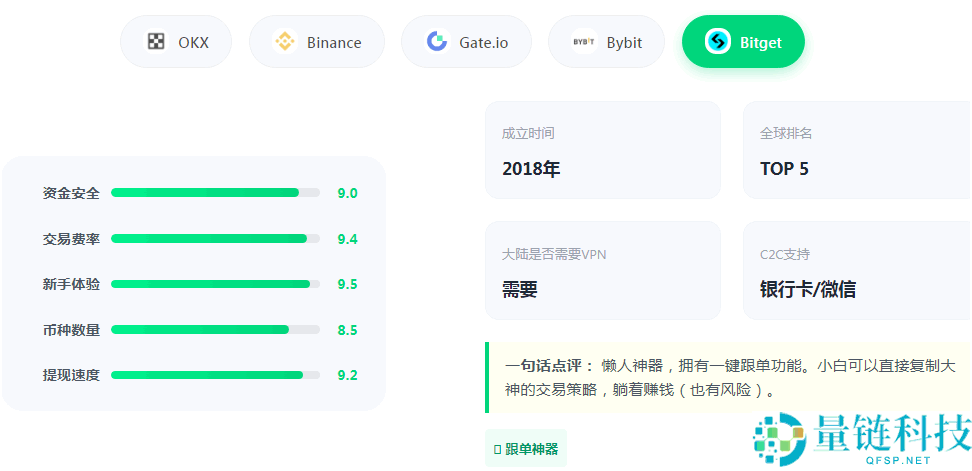972x471 pixels.
Task: Click the 大陆是否需要VPN heading
Action: pyautogui.click(x=554, y=254)
